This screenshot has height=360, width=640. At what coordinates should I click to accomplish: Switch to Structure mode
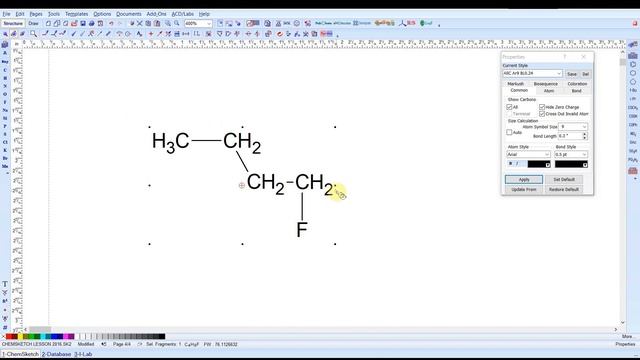(13, 24)
